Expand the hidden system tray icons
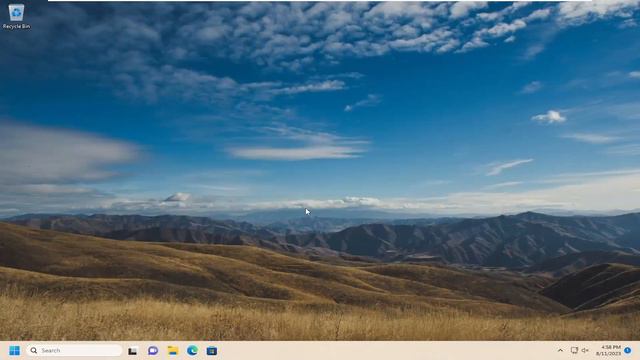The image size is (640, 360). tap(560, 351)
